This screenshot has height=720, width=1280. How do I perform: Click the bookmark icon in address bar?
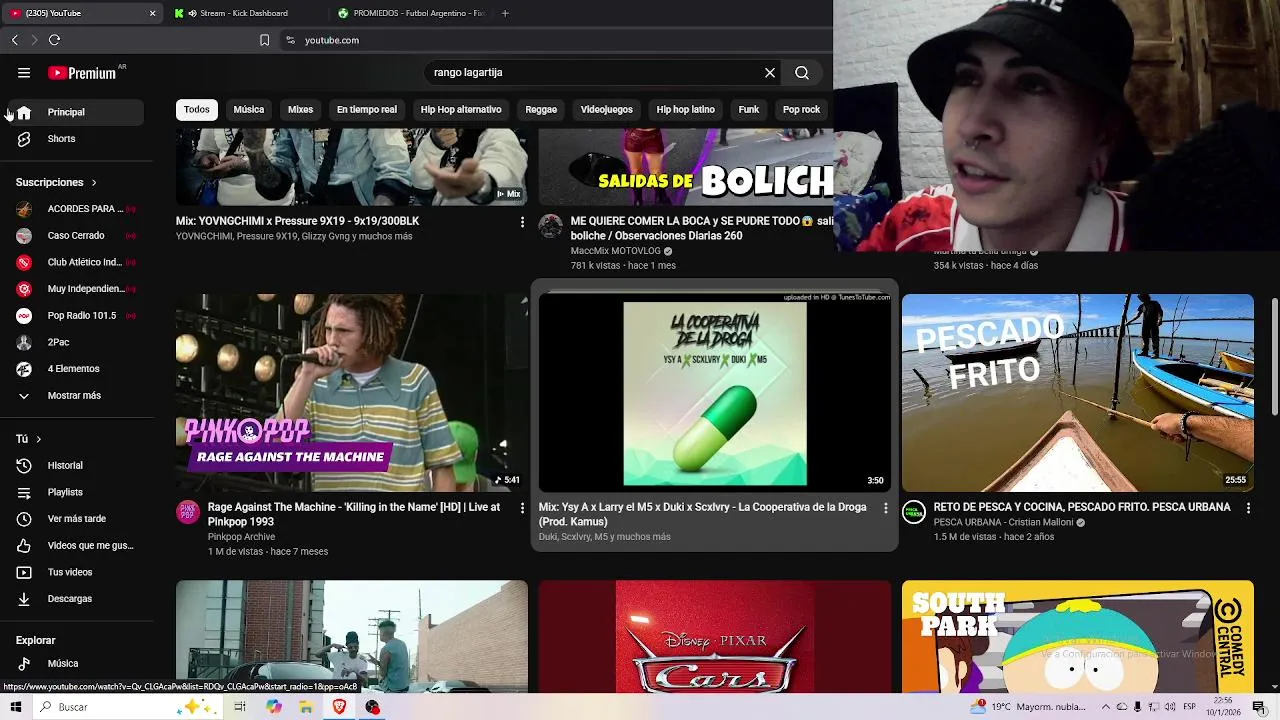[x=264, y=40]
